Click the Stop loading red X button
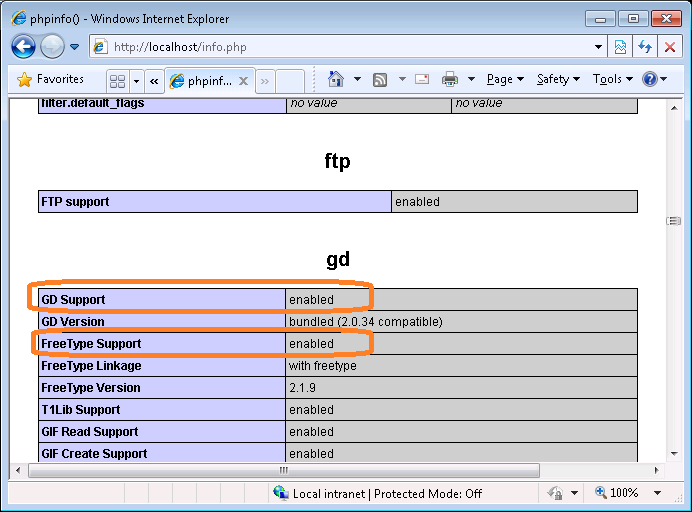The height and width of the screenshot is (512, 692). [x=668, y=47]
